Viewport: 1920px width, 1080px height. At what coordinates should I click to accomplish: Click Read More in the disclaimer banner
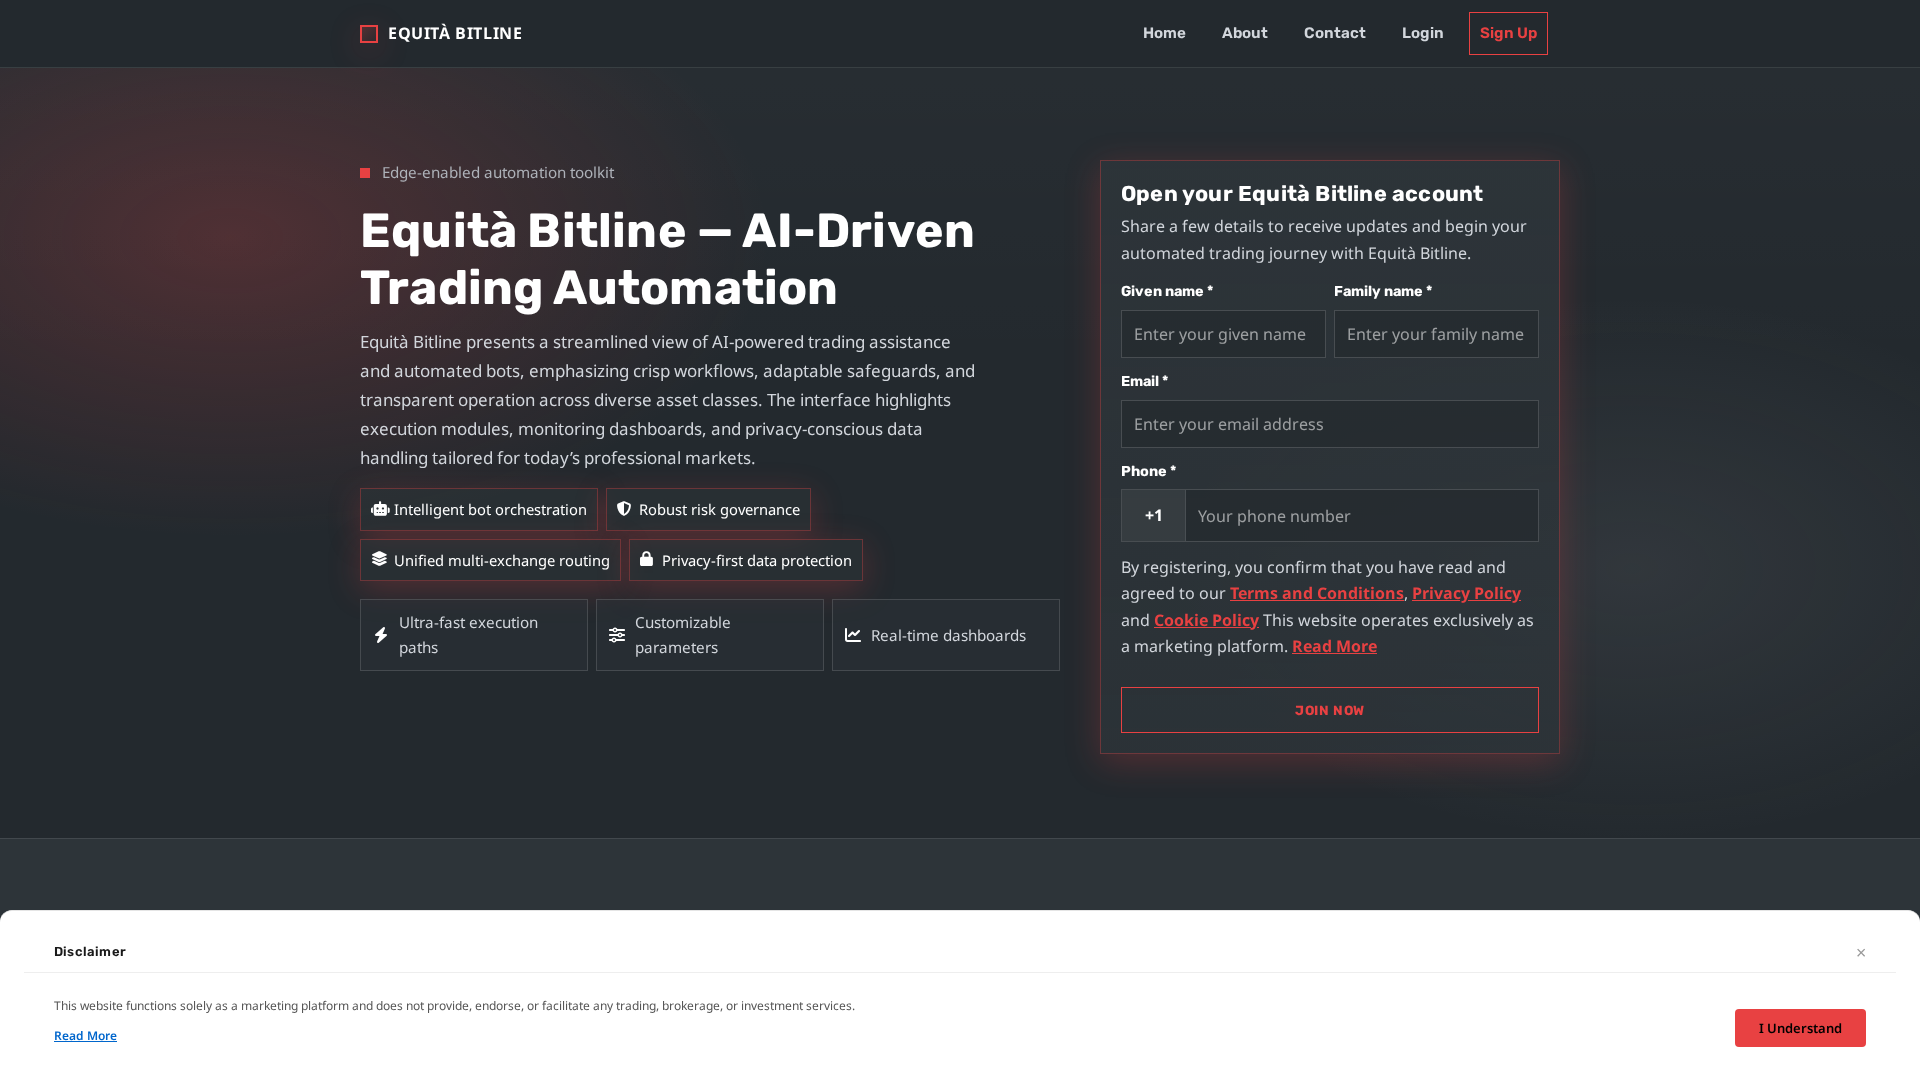85,1035
